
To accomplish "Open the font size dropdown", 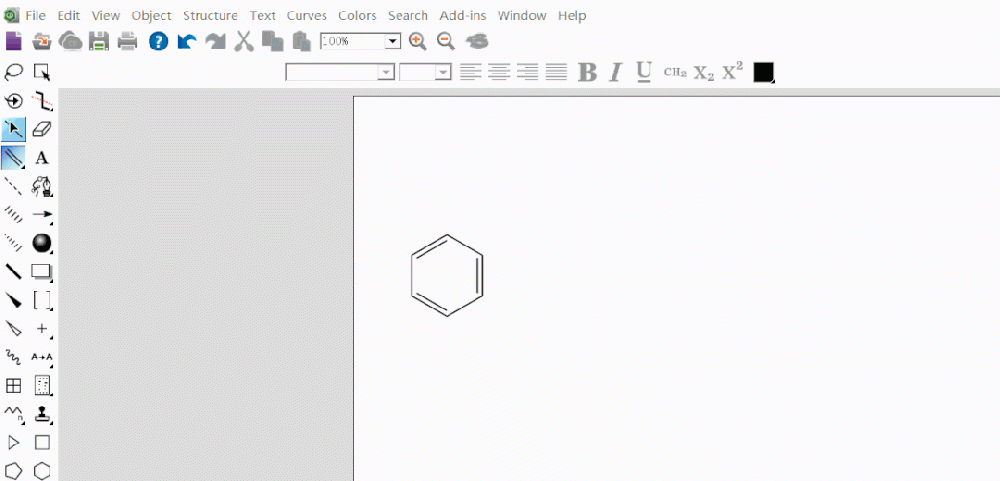I will tap(444, 72).
